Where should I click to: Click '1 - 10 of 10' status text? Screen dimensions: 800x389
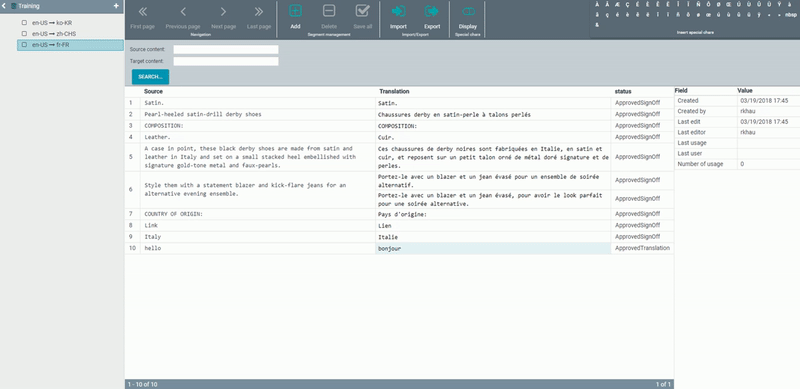tap(142, 384)
